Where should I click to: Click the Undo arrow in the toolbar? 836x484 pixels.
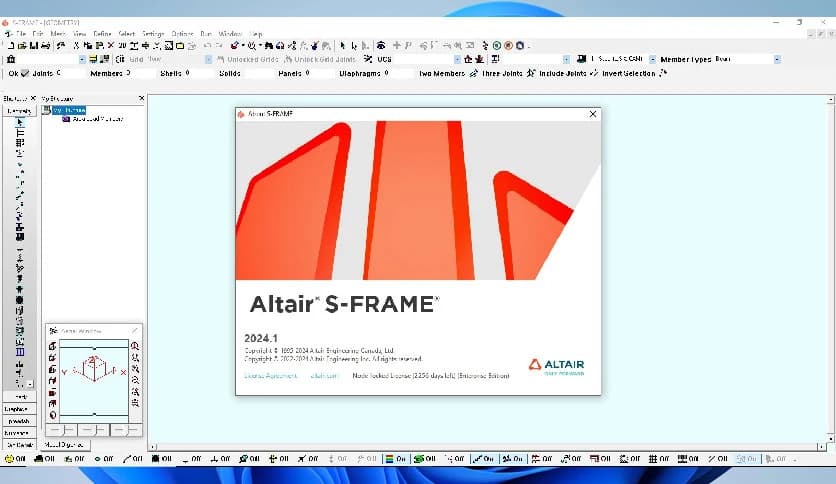pyautogui.click(x=207, y=46)
